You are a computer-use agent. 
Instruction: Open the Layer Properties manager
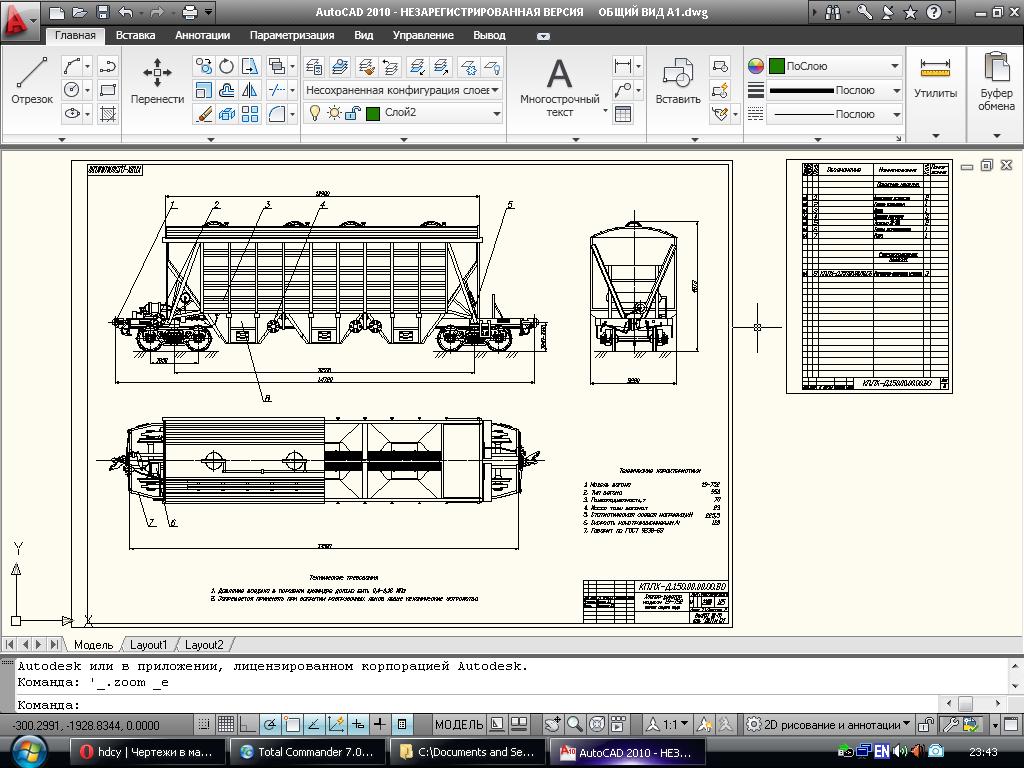click(314, 66)
